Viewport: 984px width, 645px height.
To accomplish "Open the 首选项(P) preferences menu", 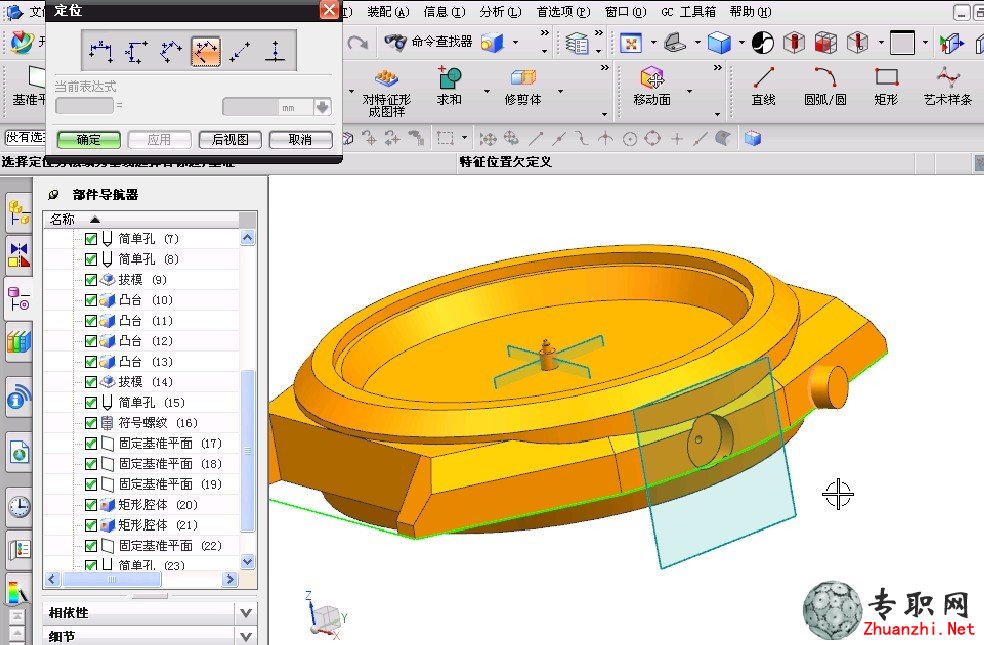I will pos(564,12).
